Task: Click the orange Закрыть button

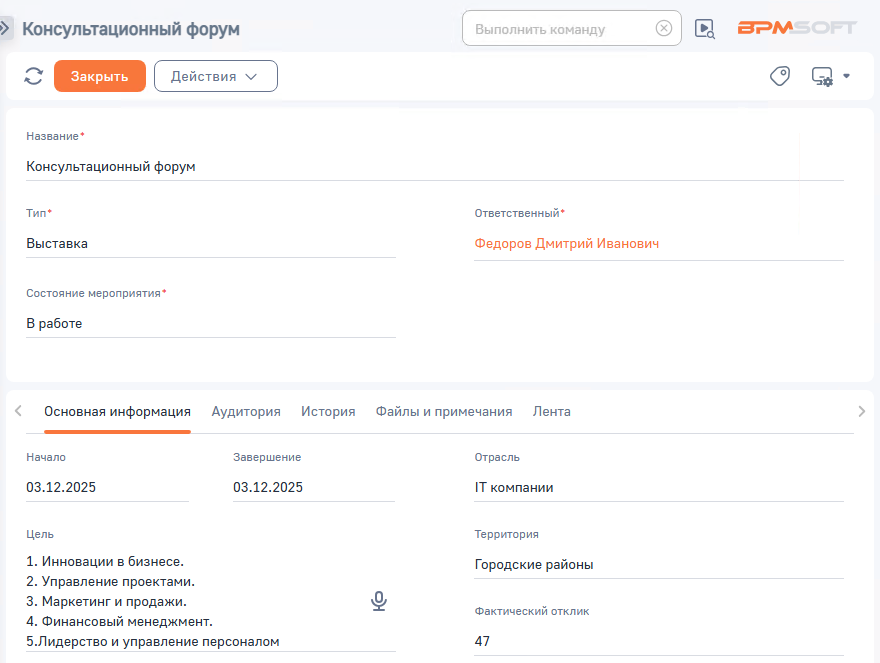Action: click(100, 76)
